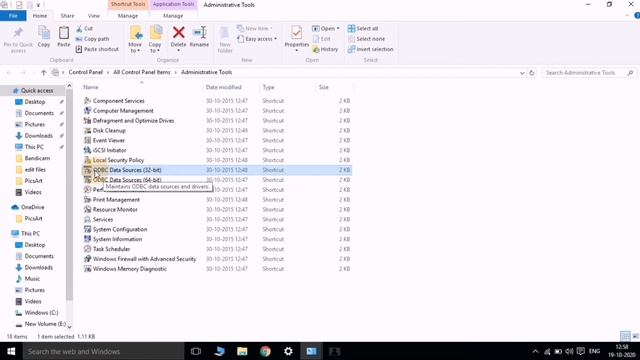
Task: Show hidden system tray icons
Action: coord(536,351)
